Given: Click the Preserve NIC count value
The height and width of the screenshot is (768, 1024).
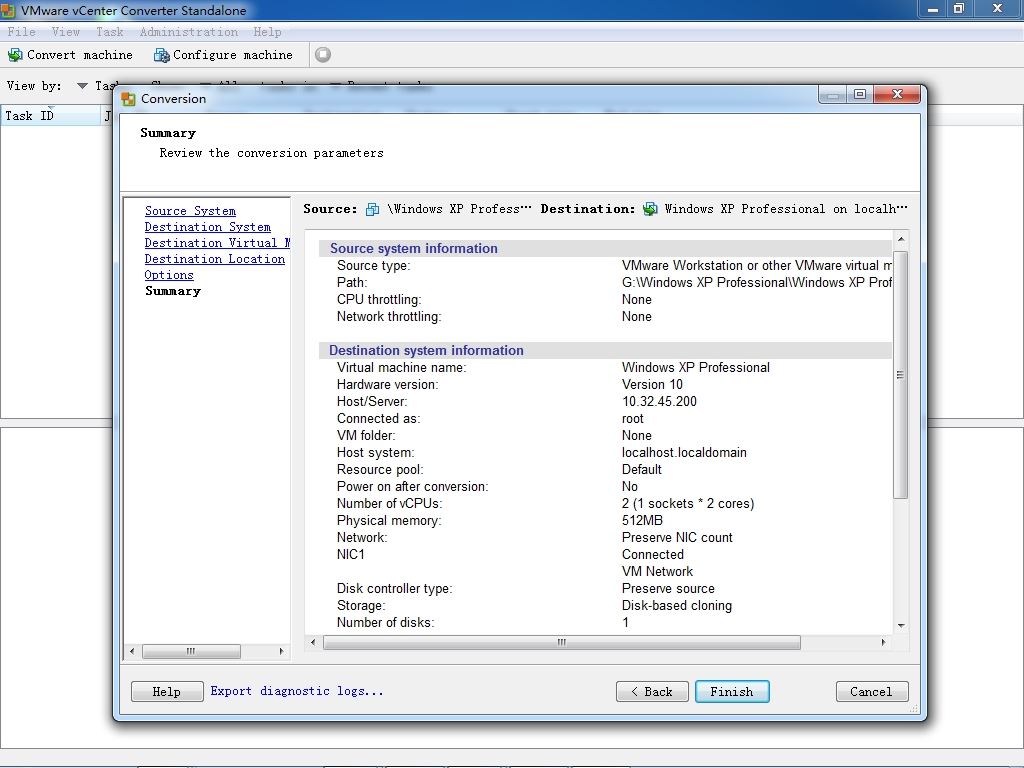Looking at the screenshot, I should [x=677, y=537].
